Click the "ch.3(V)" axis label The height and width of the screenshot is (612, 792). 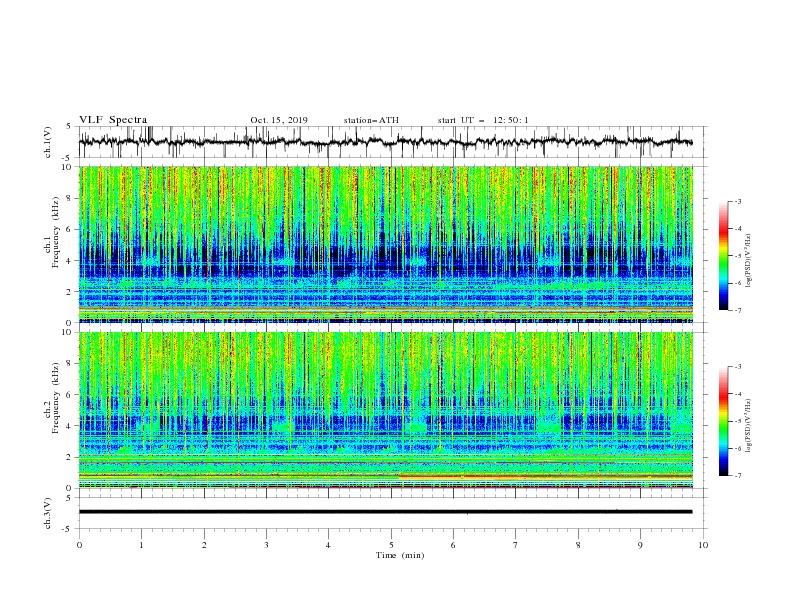(48, 513)
